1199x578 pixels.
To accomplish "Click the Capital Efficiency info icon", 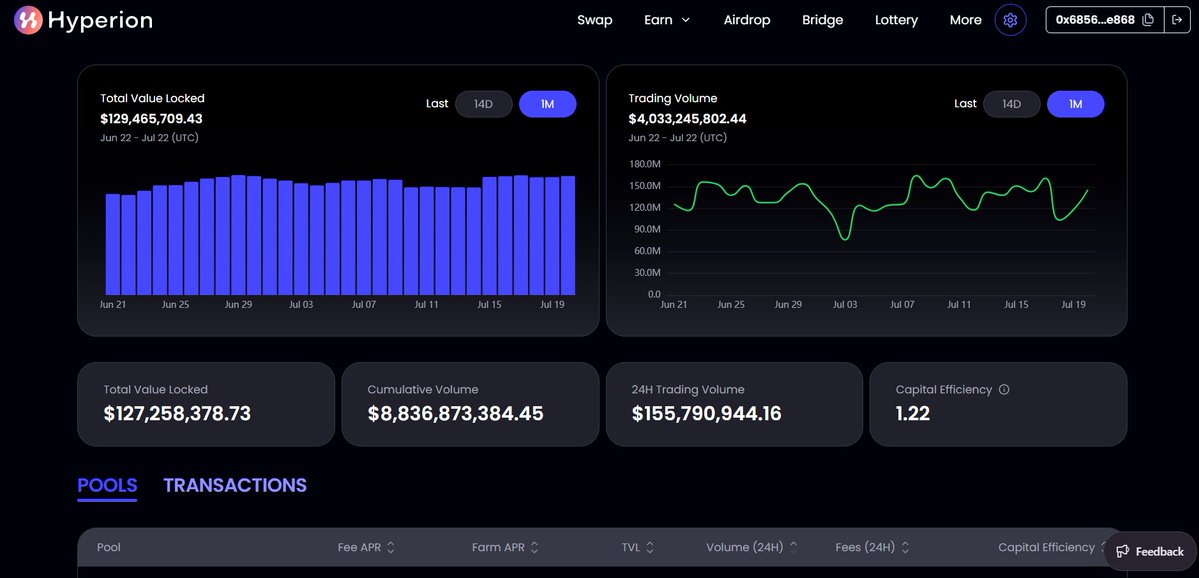I will pos(1004,389).
